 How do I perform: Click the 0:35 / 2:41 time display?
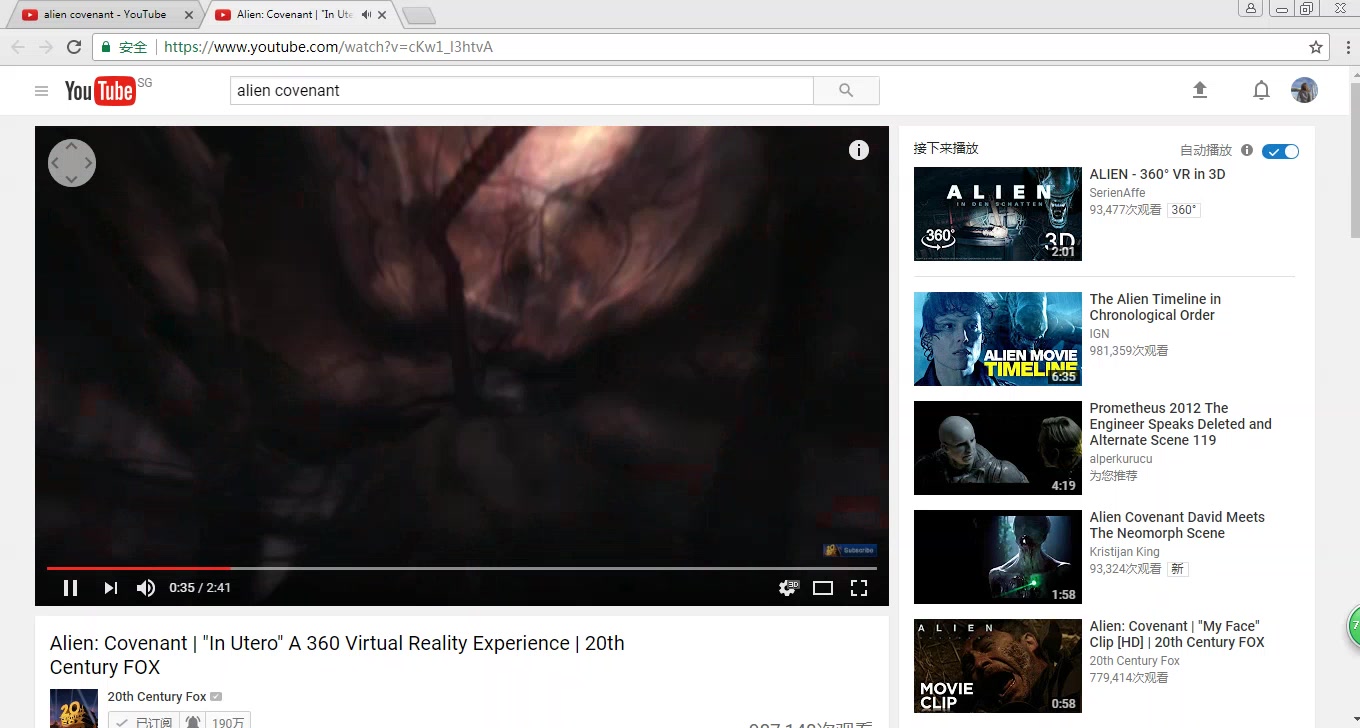(x=200, y=588)
